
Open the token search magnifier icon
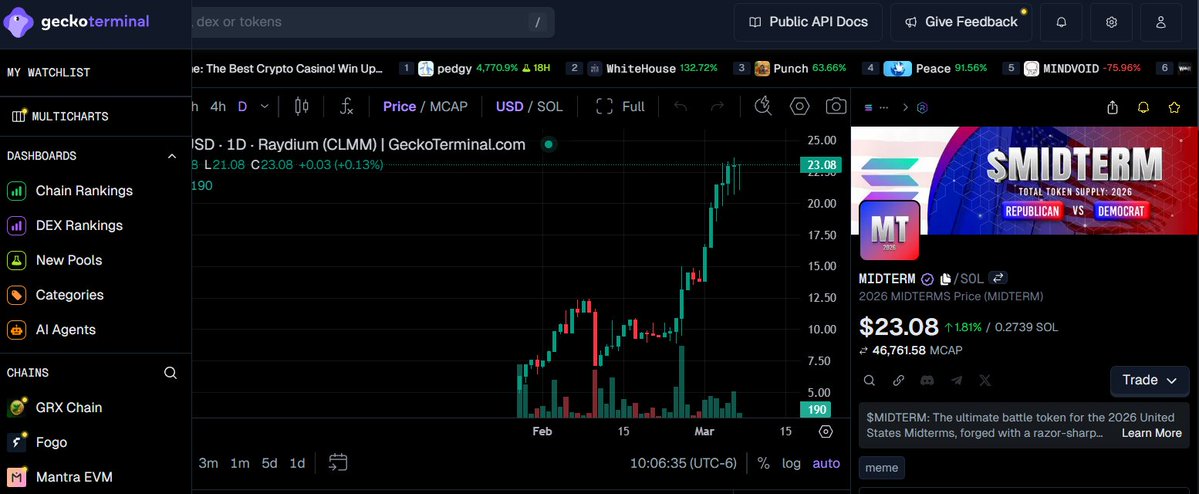[x=869, y=380]
